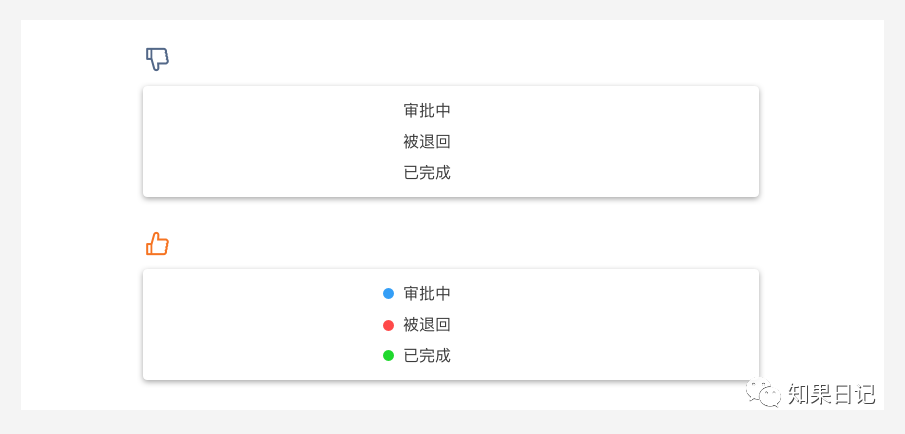
Task: Click the orange thumbs-up icon
Action: [x=157, y=244]
